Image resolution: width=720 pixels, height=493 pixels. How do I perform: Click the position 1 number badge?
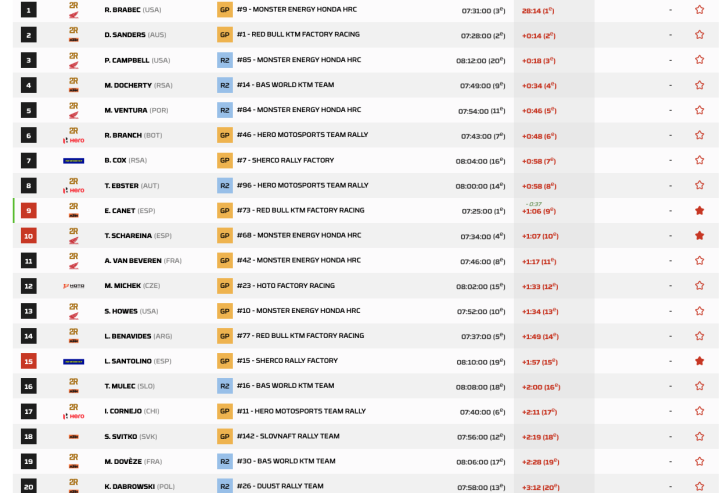(29, 10)
